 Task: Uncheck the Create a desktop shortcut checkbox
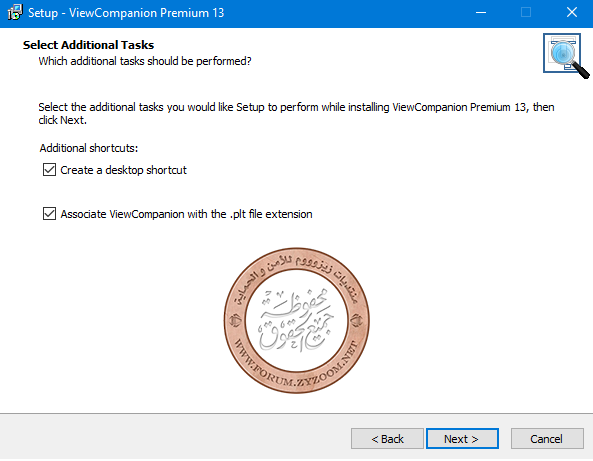point(50,170)
